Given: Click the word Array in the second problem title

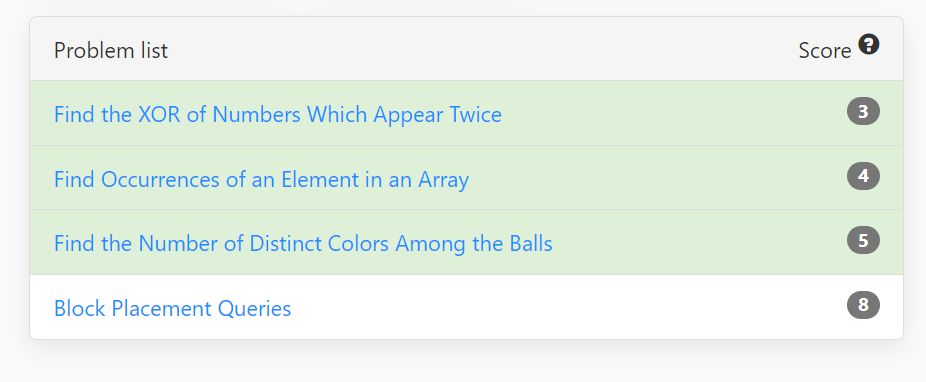Looking at the screenshot, I should [x=444, y=179].
